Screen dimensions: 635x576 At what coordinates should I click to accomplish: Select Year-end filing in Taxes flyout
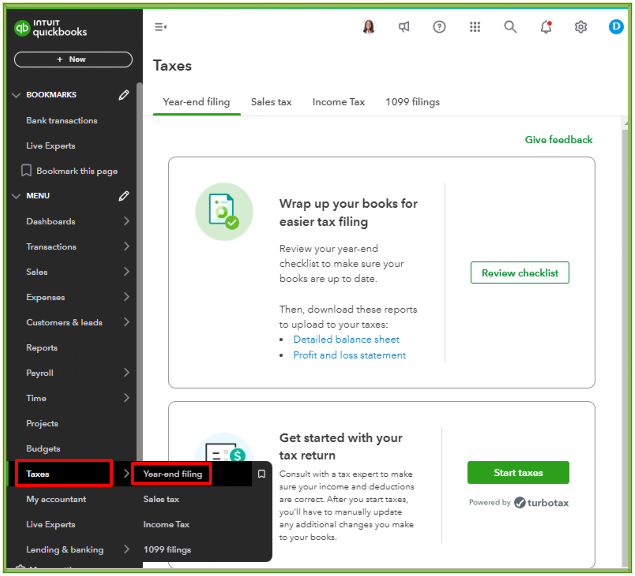pyautogui.click(x=173, y=474)
